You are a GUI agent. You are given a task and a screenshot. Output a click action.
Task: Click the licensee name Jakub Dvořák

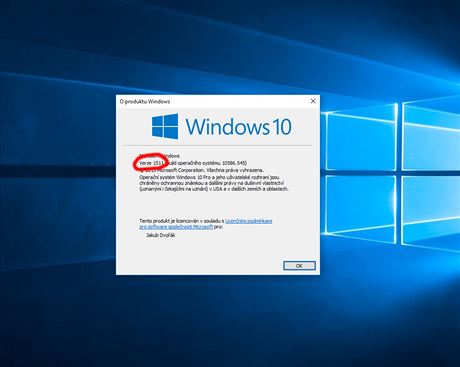tap(160, 235)
